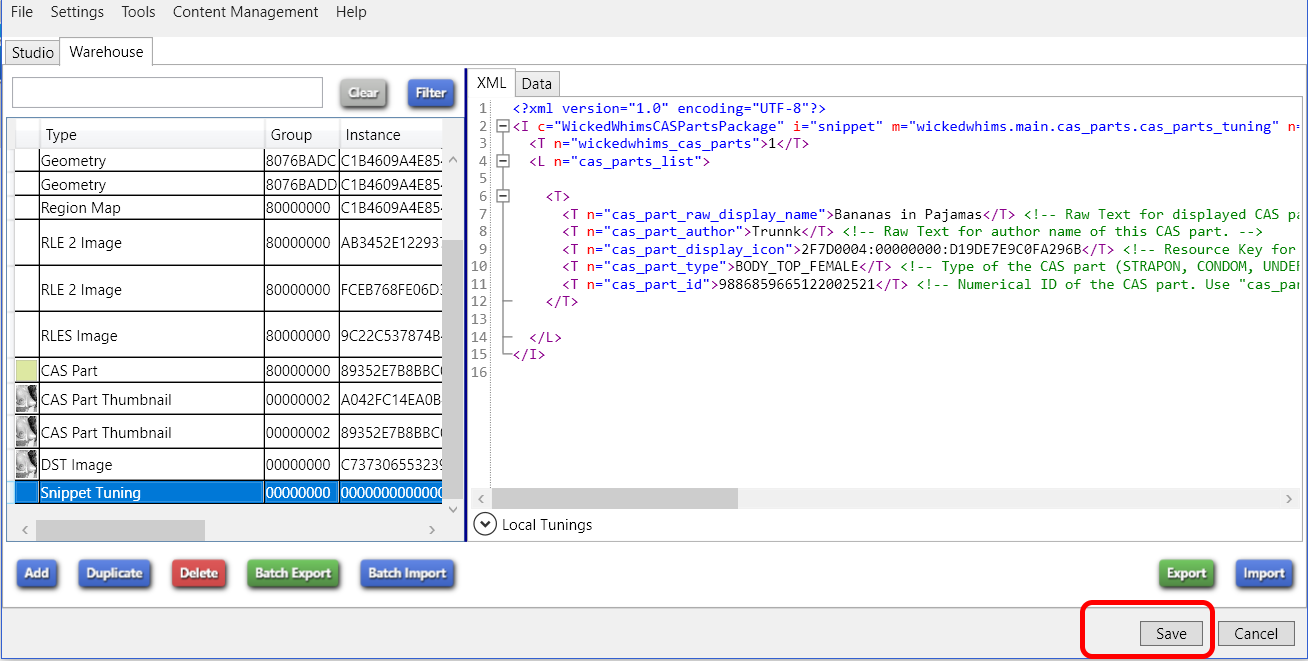This screenshot has width=1308, height=661.
Task: Select the RLE 2 Image row with instance AB3452E
Action: pos(228,242)
